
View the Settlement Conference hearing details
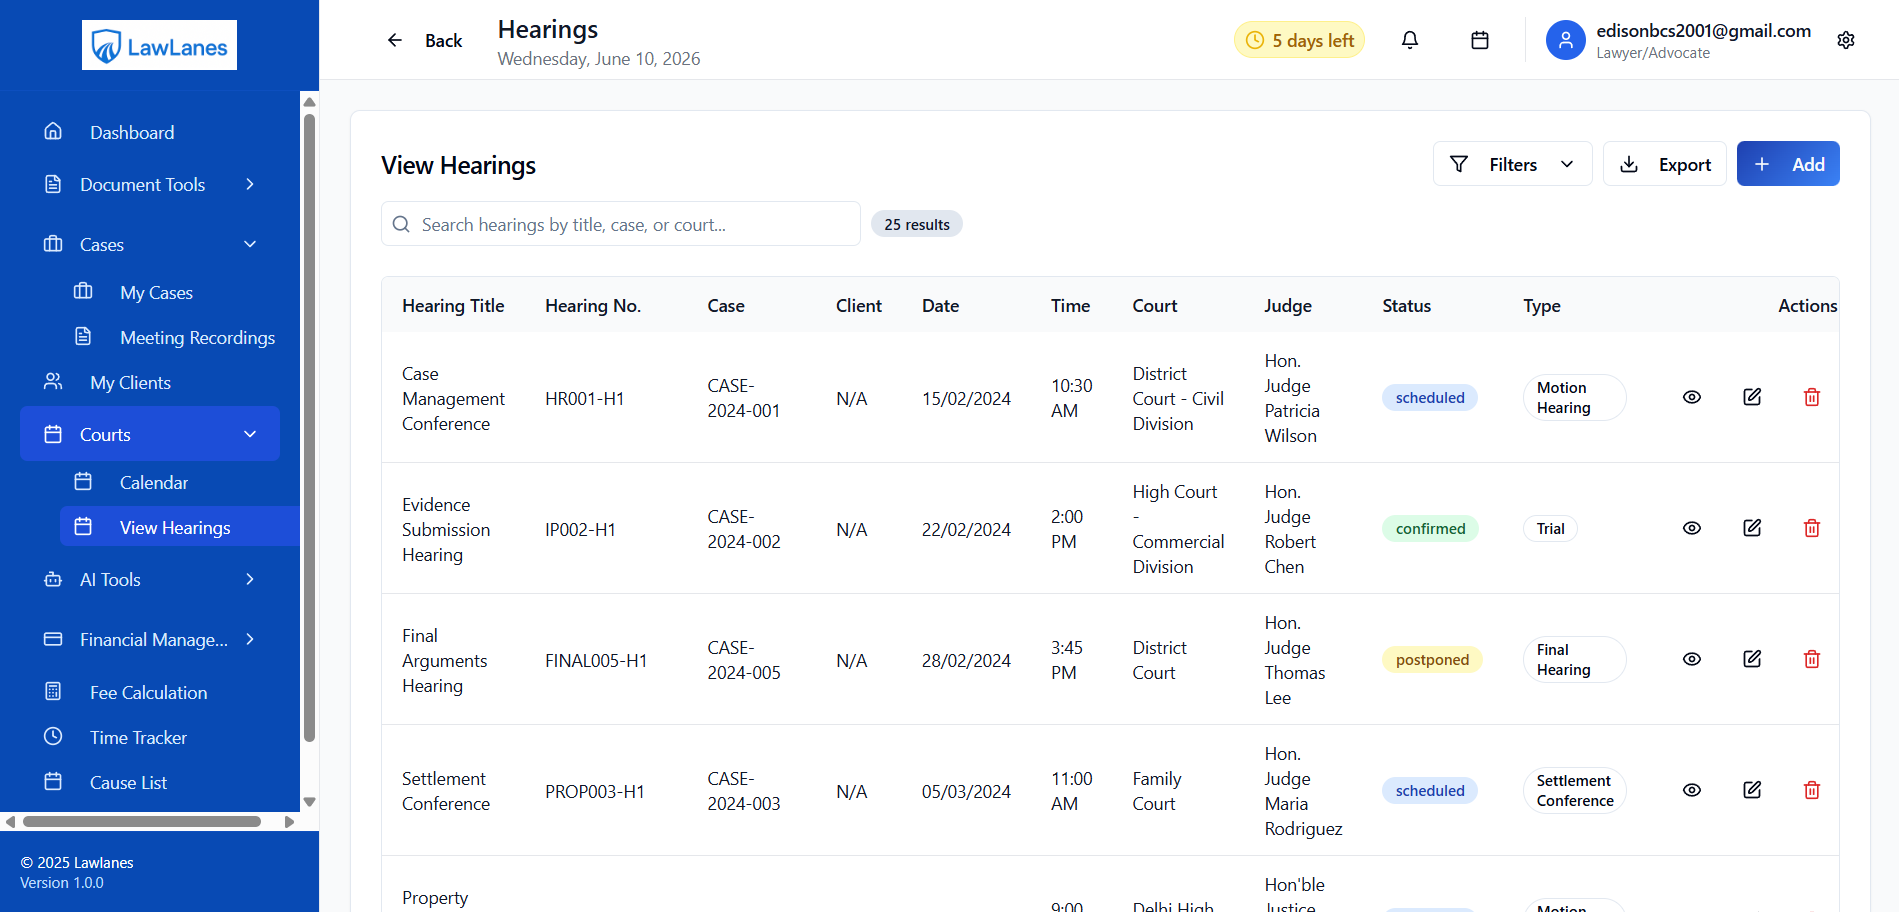pyautogui.click(x=1692, y=790)
